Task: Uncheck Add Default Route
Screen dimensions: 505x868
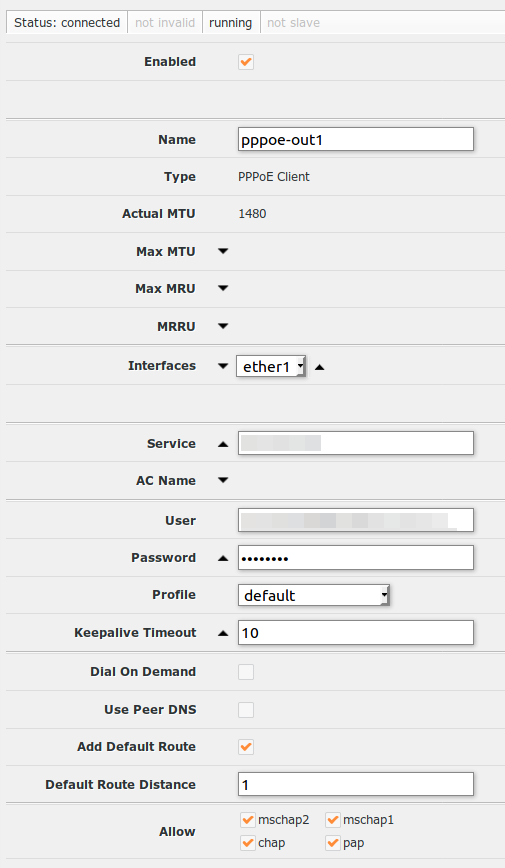Action: 246,747
